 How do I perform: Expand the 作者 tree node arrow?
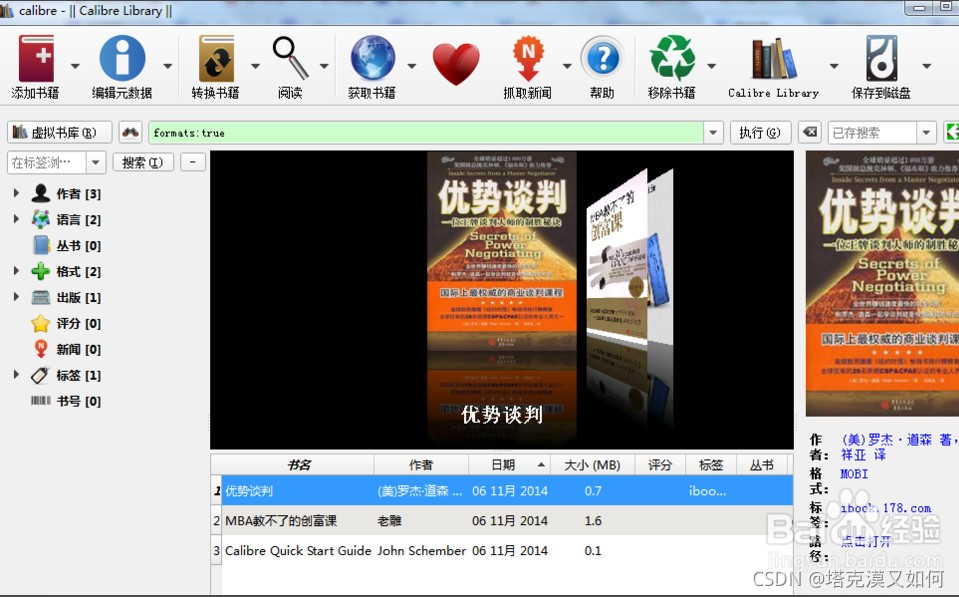tap(17, 193)
